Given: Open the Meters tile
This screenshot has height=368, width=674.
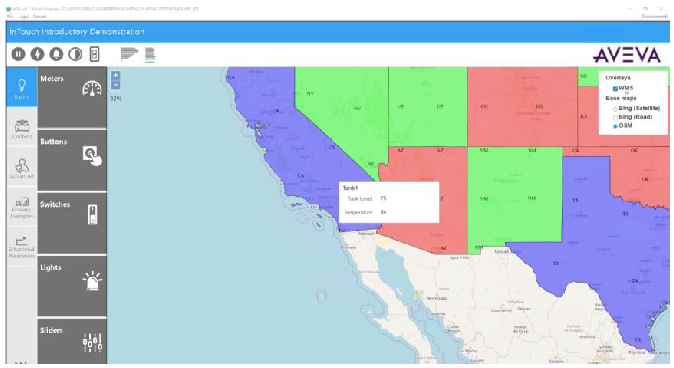Looking at the screenshot, I should 72,97.
